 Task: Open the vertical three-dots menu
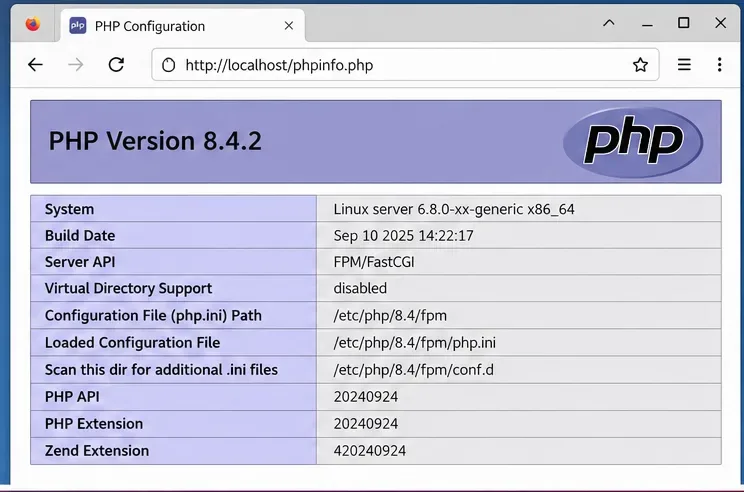coord(719,65)
